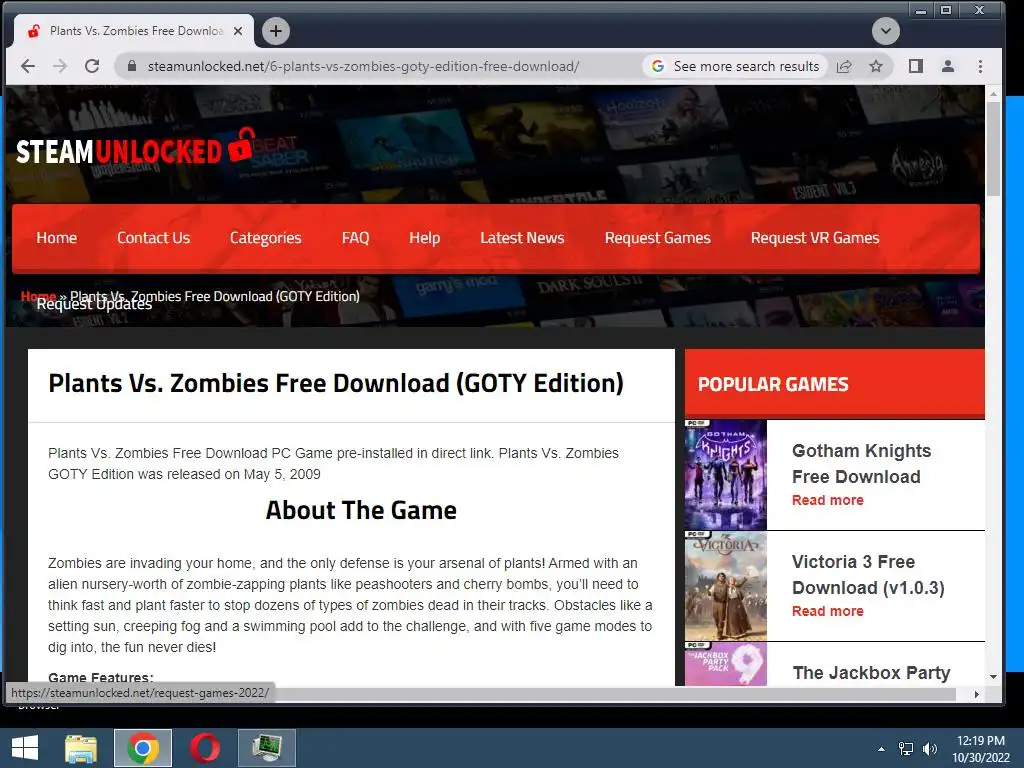
Task: Reload the page with the refresh icon
Action: 92,66
